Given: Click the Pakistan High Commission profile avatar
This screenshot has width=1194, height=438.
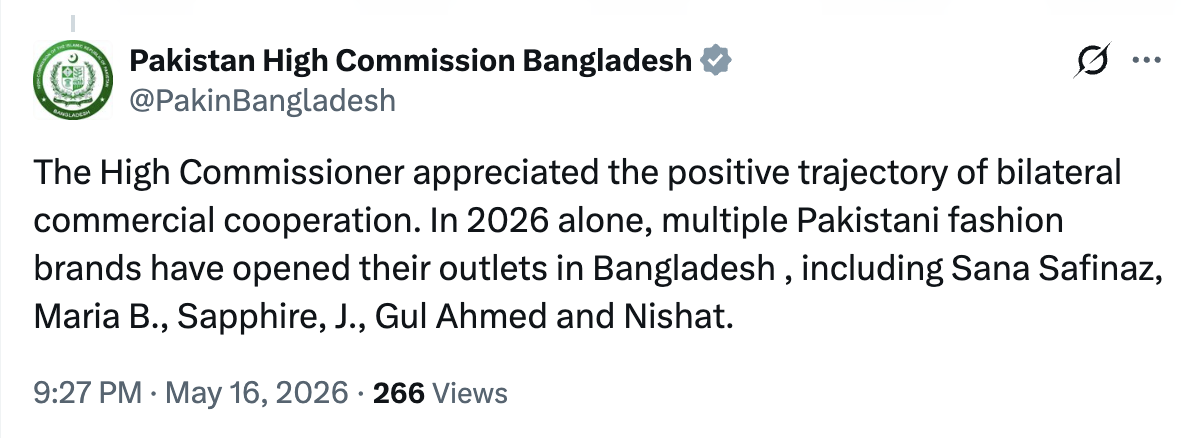Looking at the screenshot, I should (x=72, y=80).
